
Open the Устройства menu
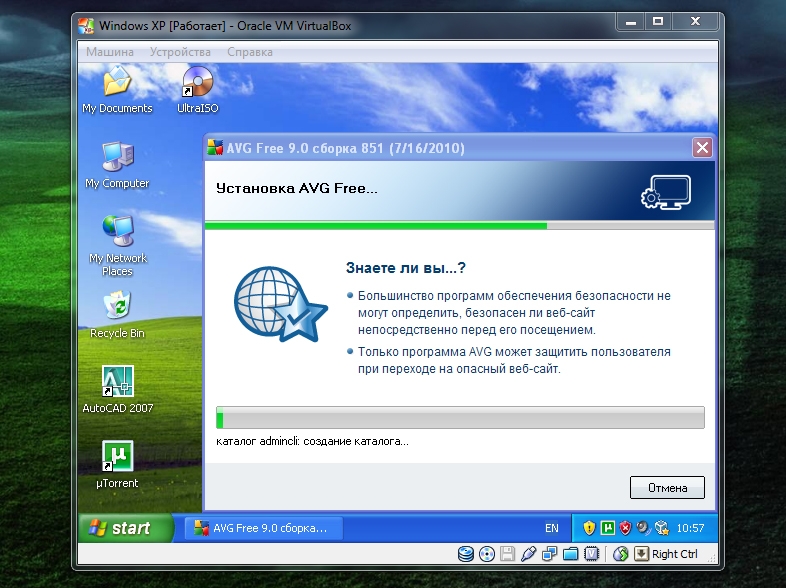click(x=180, y=51)
